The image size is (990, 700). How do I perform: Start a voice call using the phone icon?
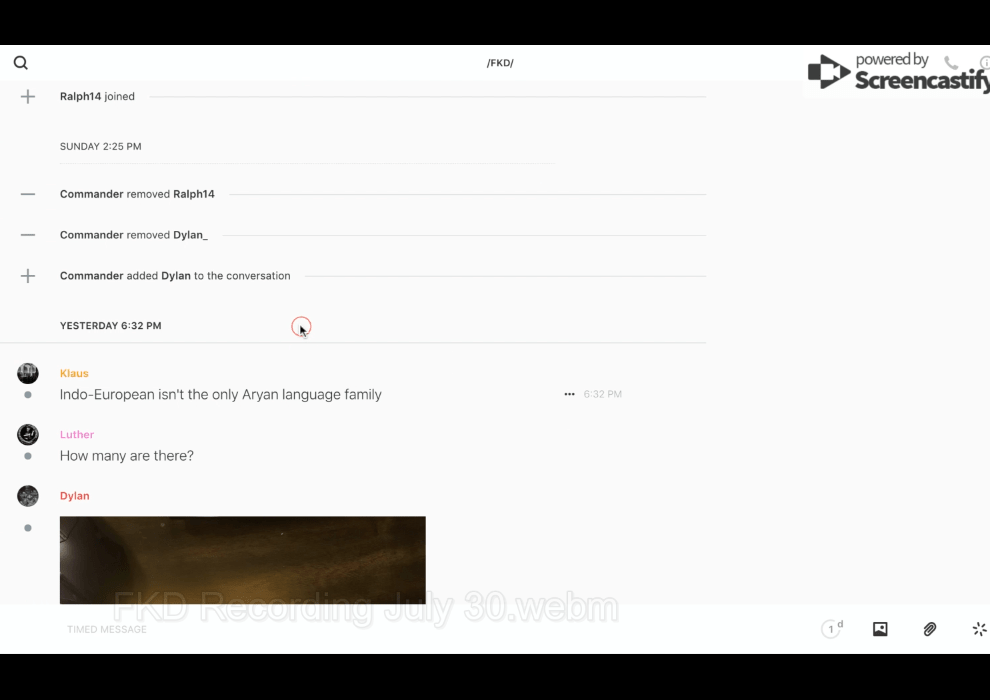click(951, 63)
